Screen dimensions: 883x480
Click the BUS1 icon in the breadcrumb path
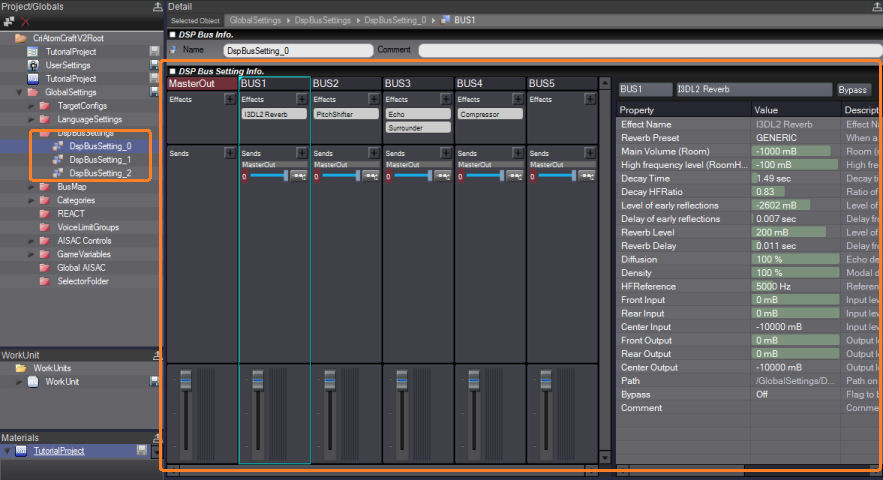click(x=445, y=20)
